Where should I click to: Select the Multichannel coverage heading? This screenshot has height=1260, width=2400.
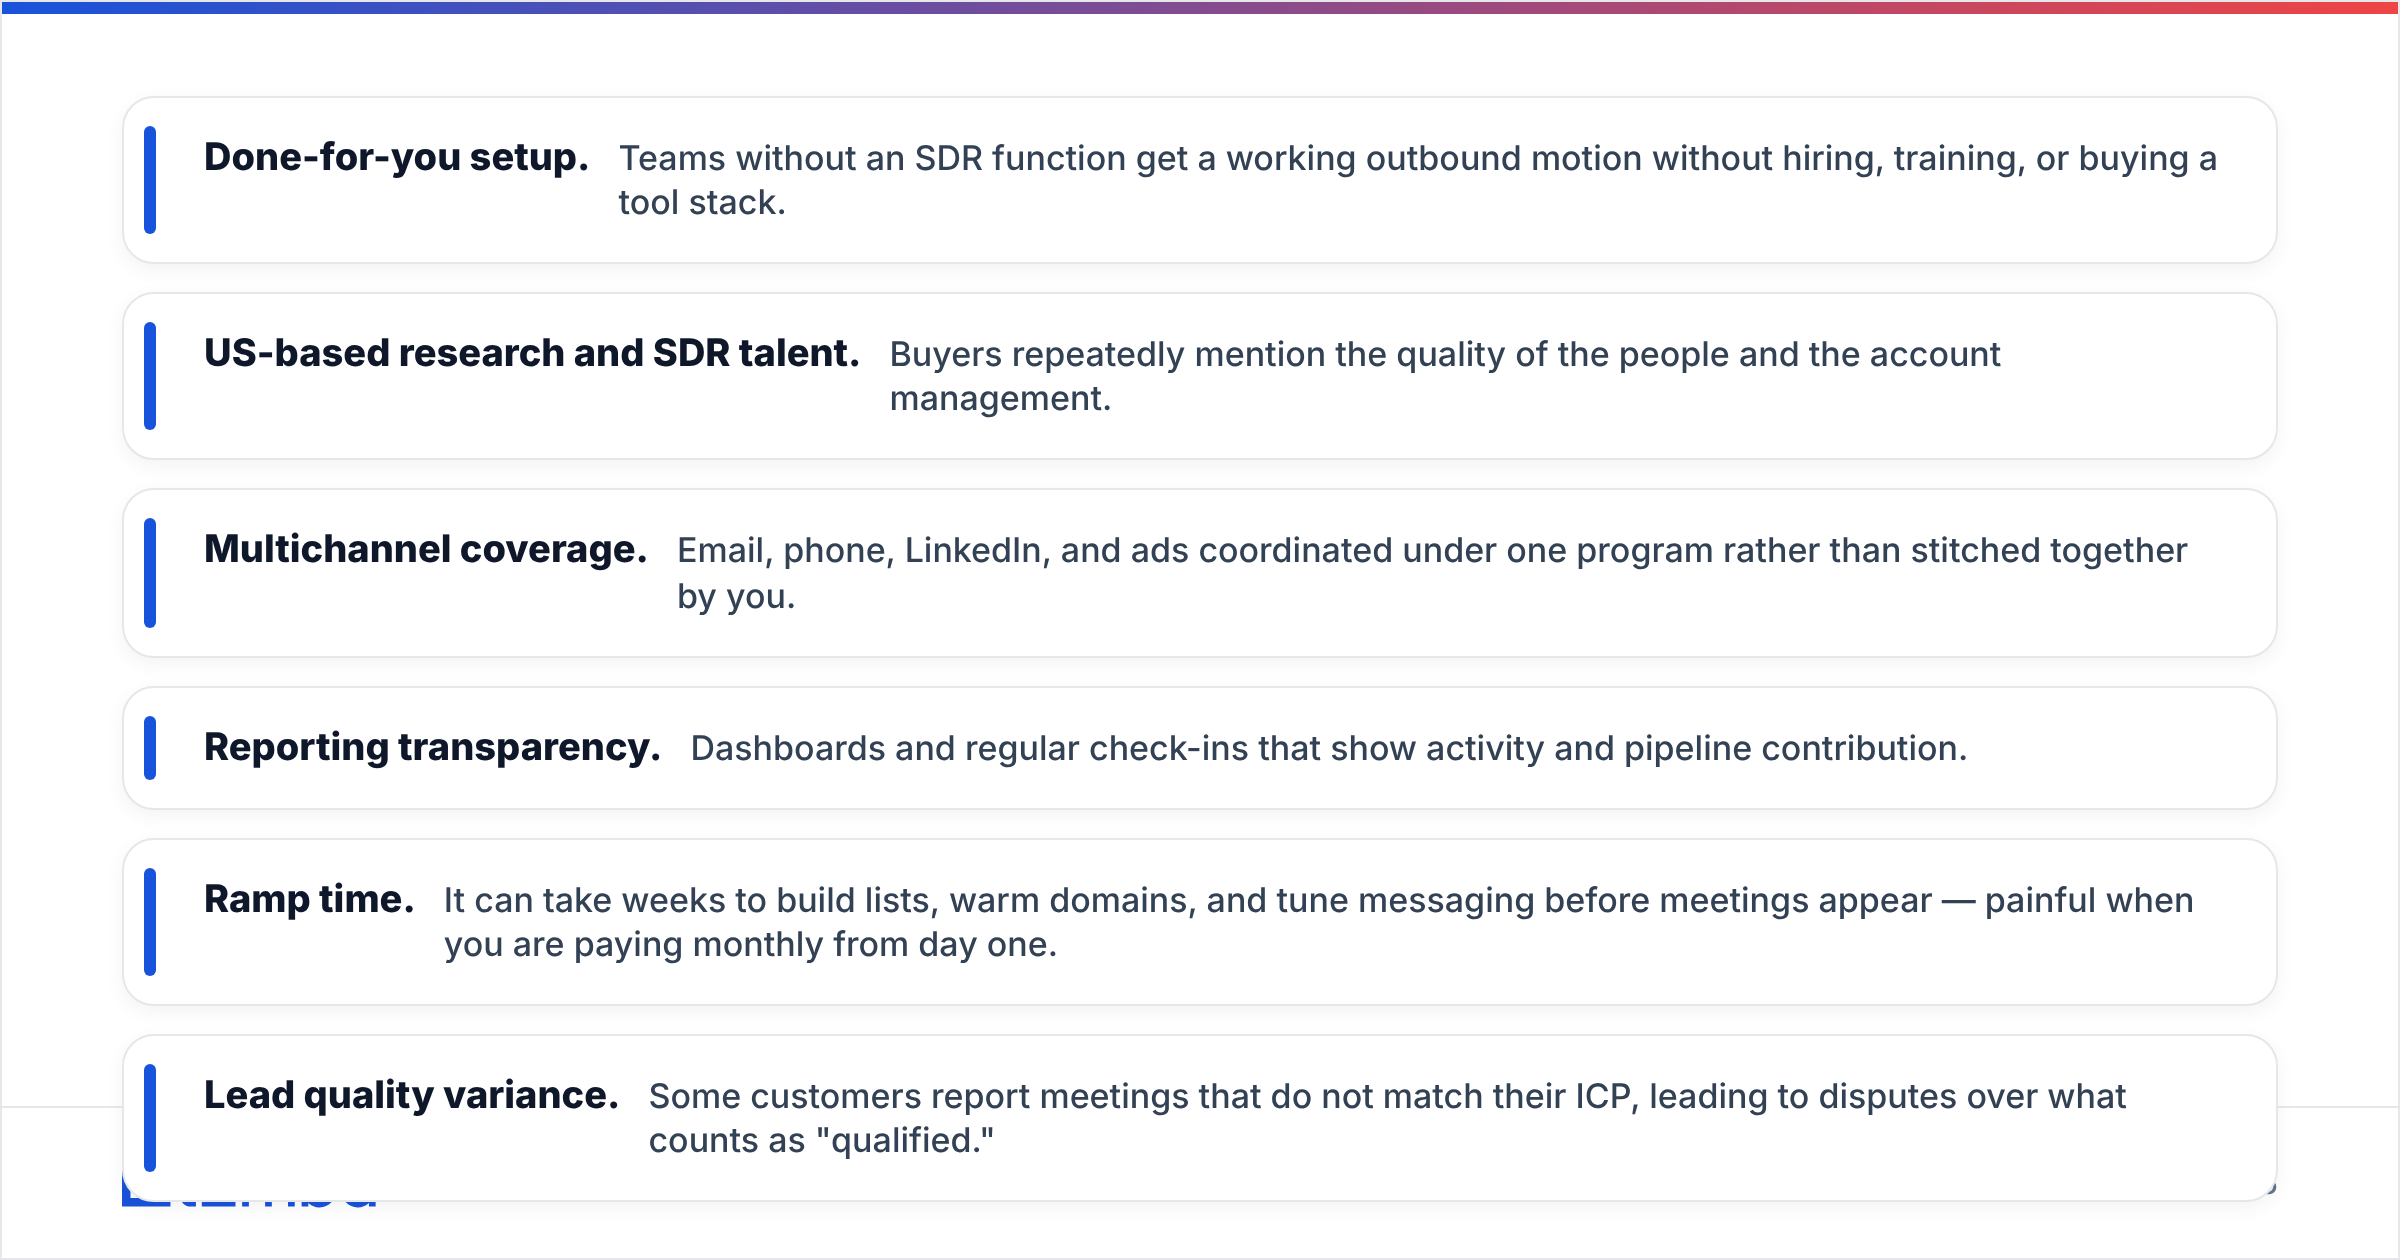click(426, 549)
